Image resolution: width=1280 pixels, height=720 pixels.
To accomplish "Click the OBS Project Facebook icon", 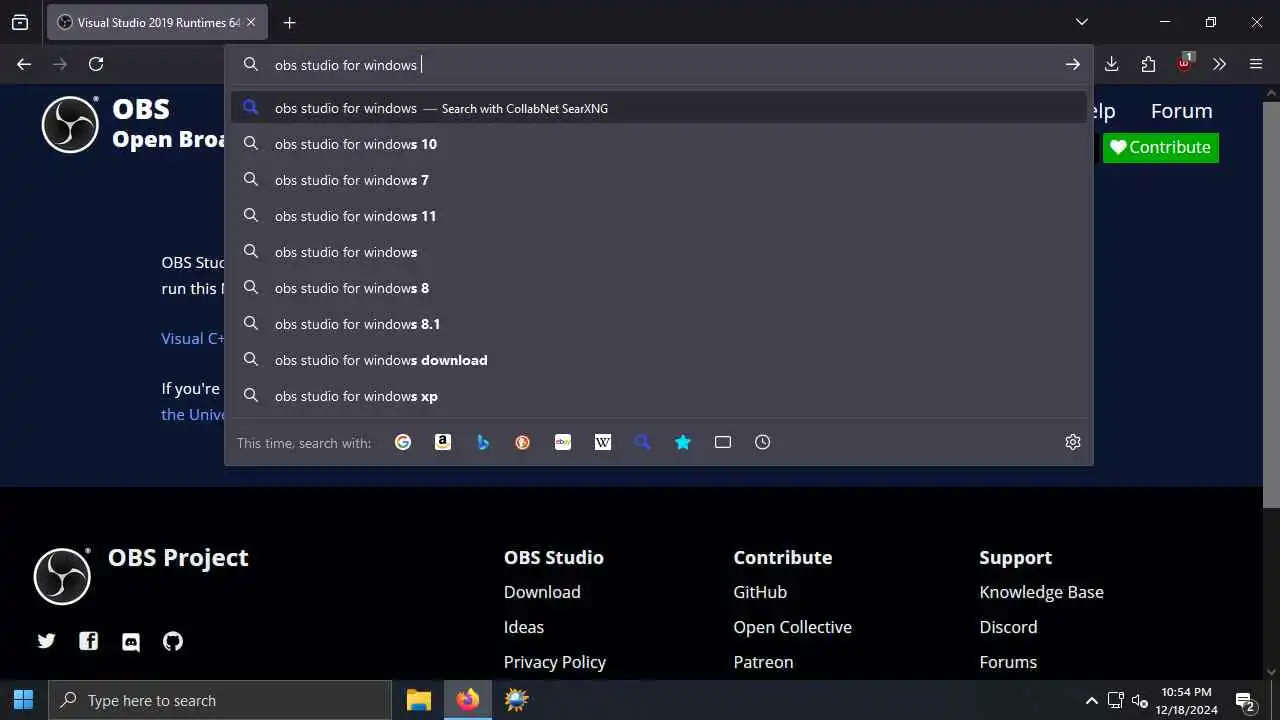I will pos(89,641).
